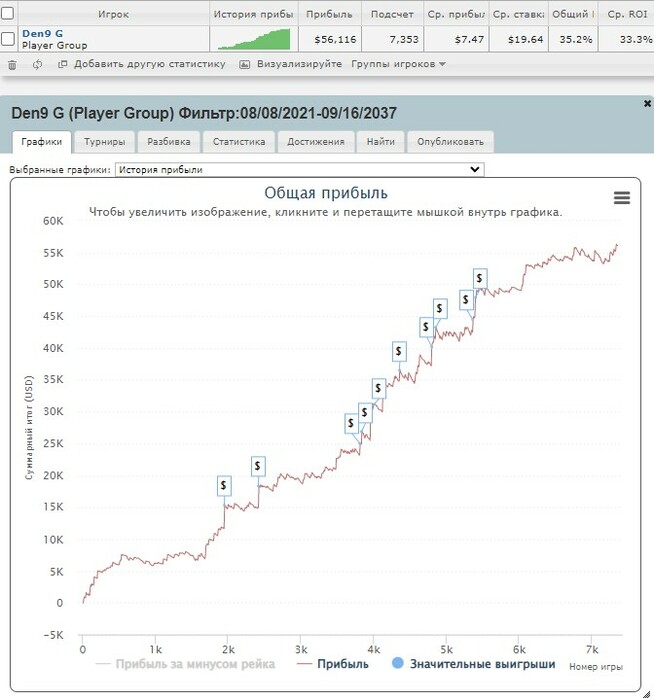The image size is (654, 700).
Task: Open the Группы игроков dropdown
Action: (398, 64)
